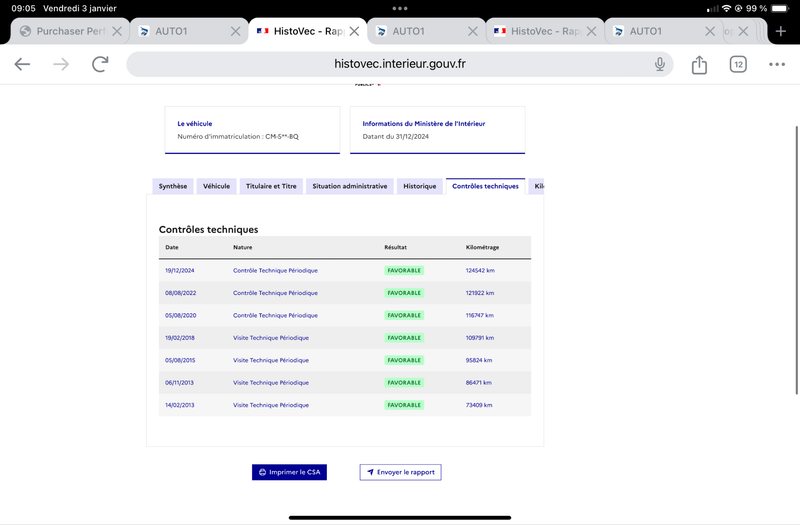Viewport: 800px width, 525px height.
Task: Click Informations du Ministère de l'Intérieur card
Action: [437, 130]
